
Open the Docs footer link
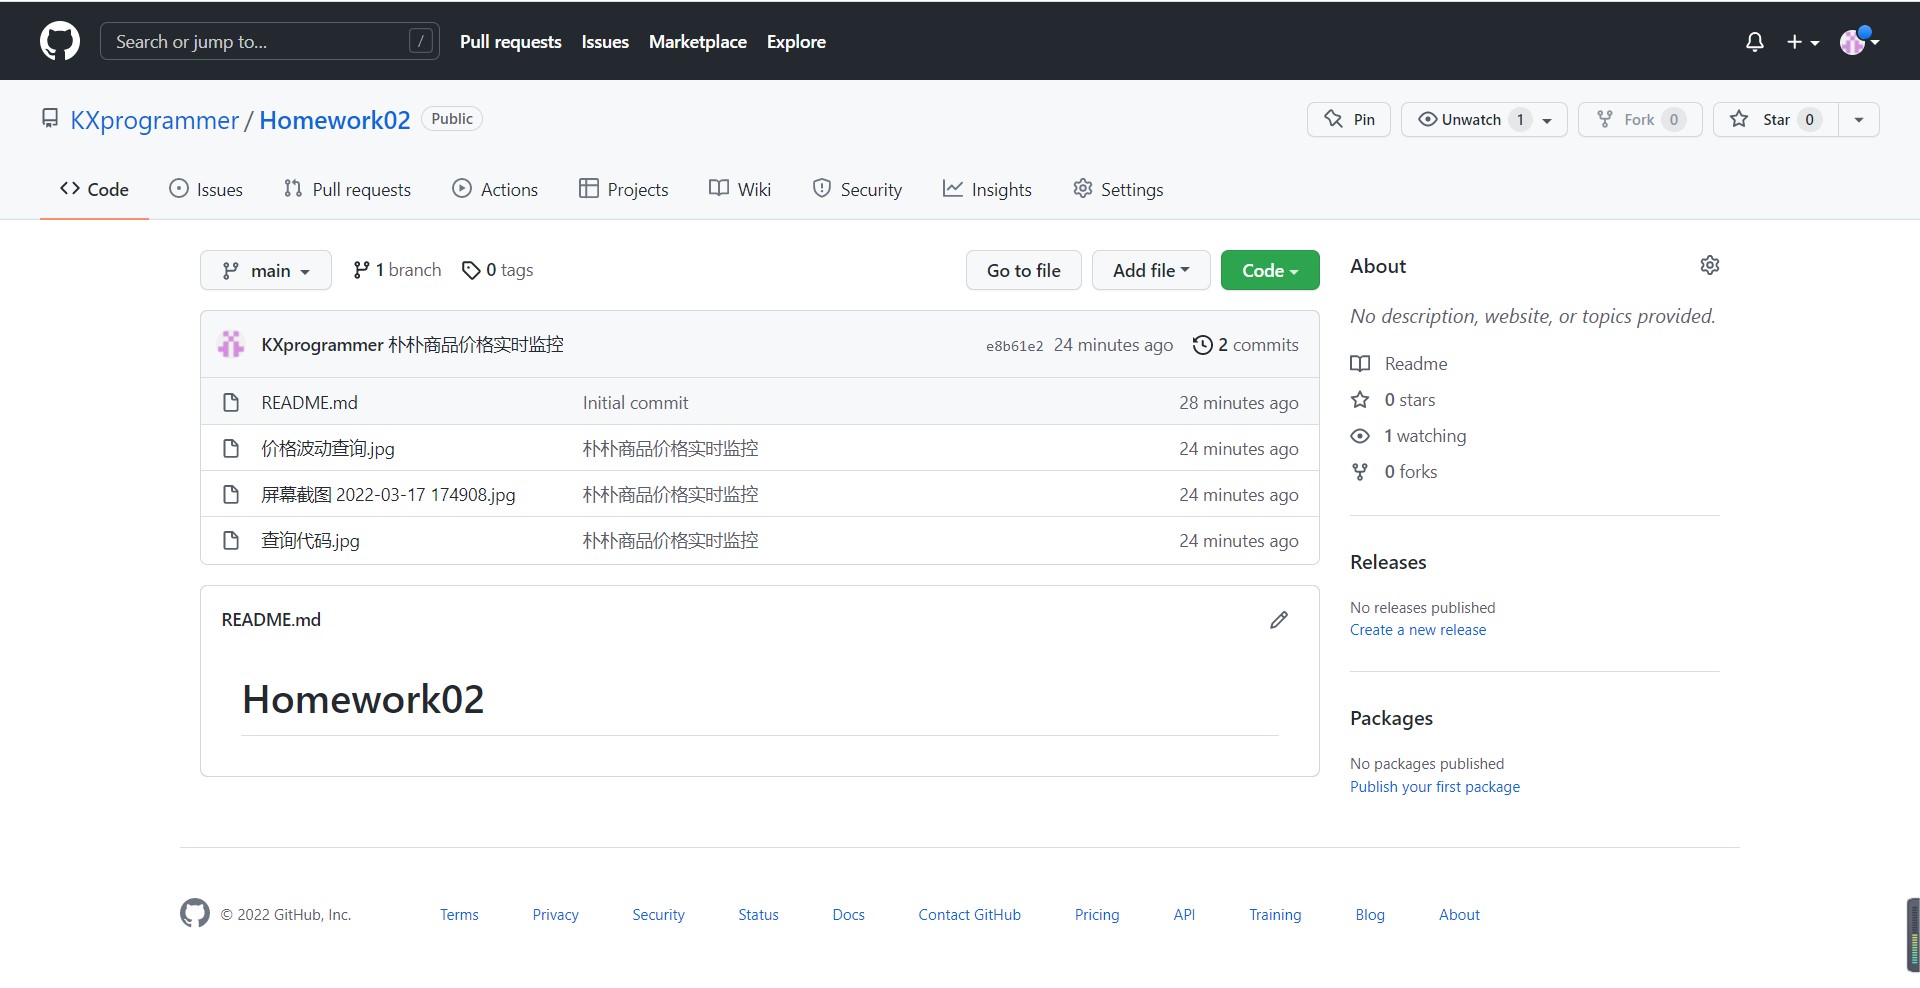(x=848, y=915)
